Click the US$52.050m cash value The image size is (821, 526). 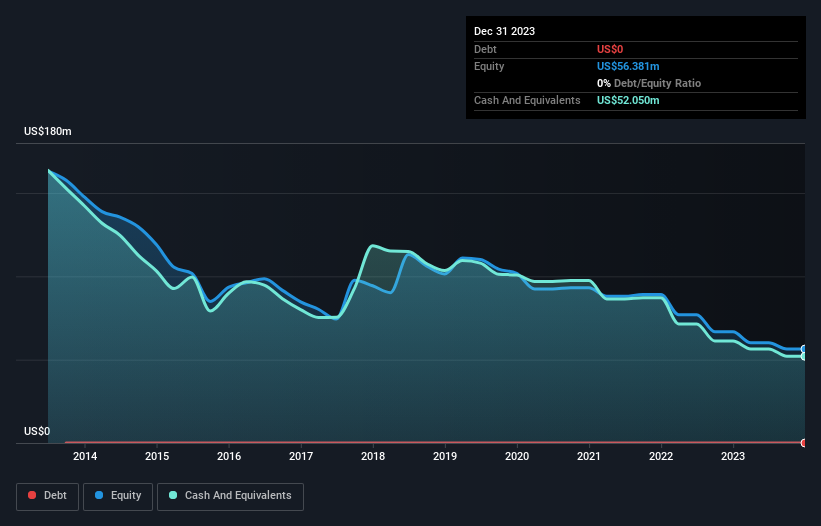(628, 100)
